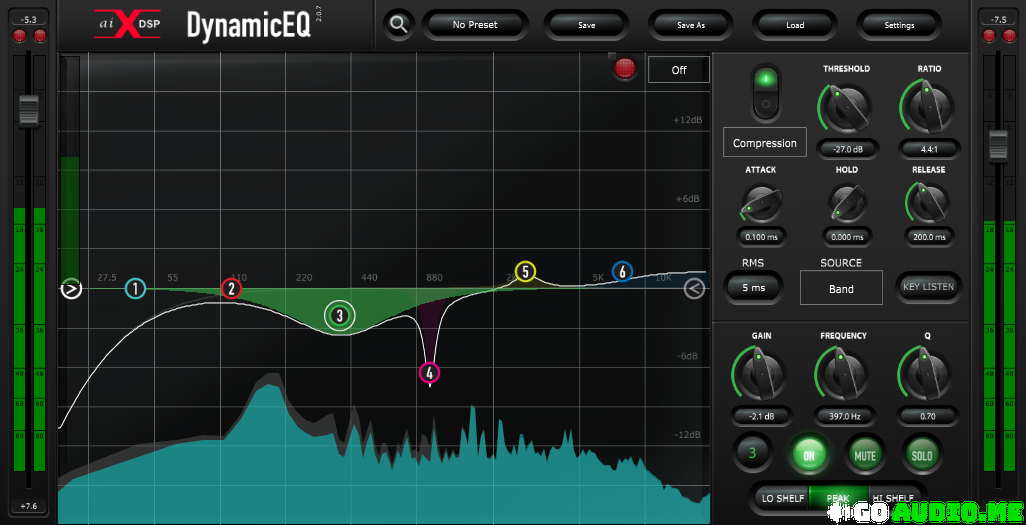Click the Hold knob
This screenshot has height=525, width=1026.
(847, 203)
